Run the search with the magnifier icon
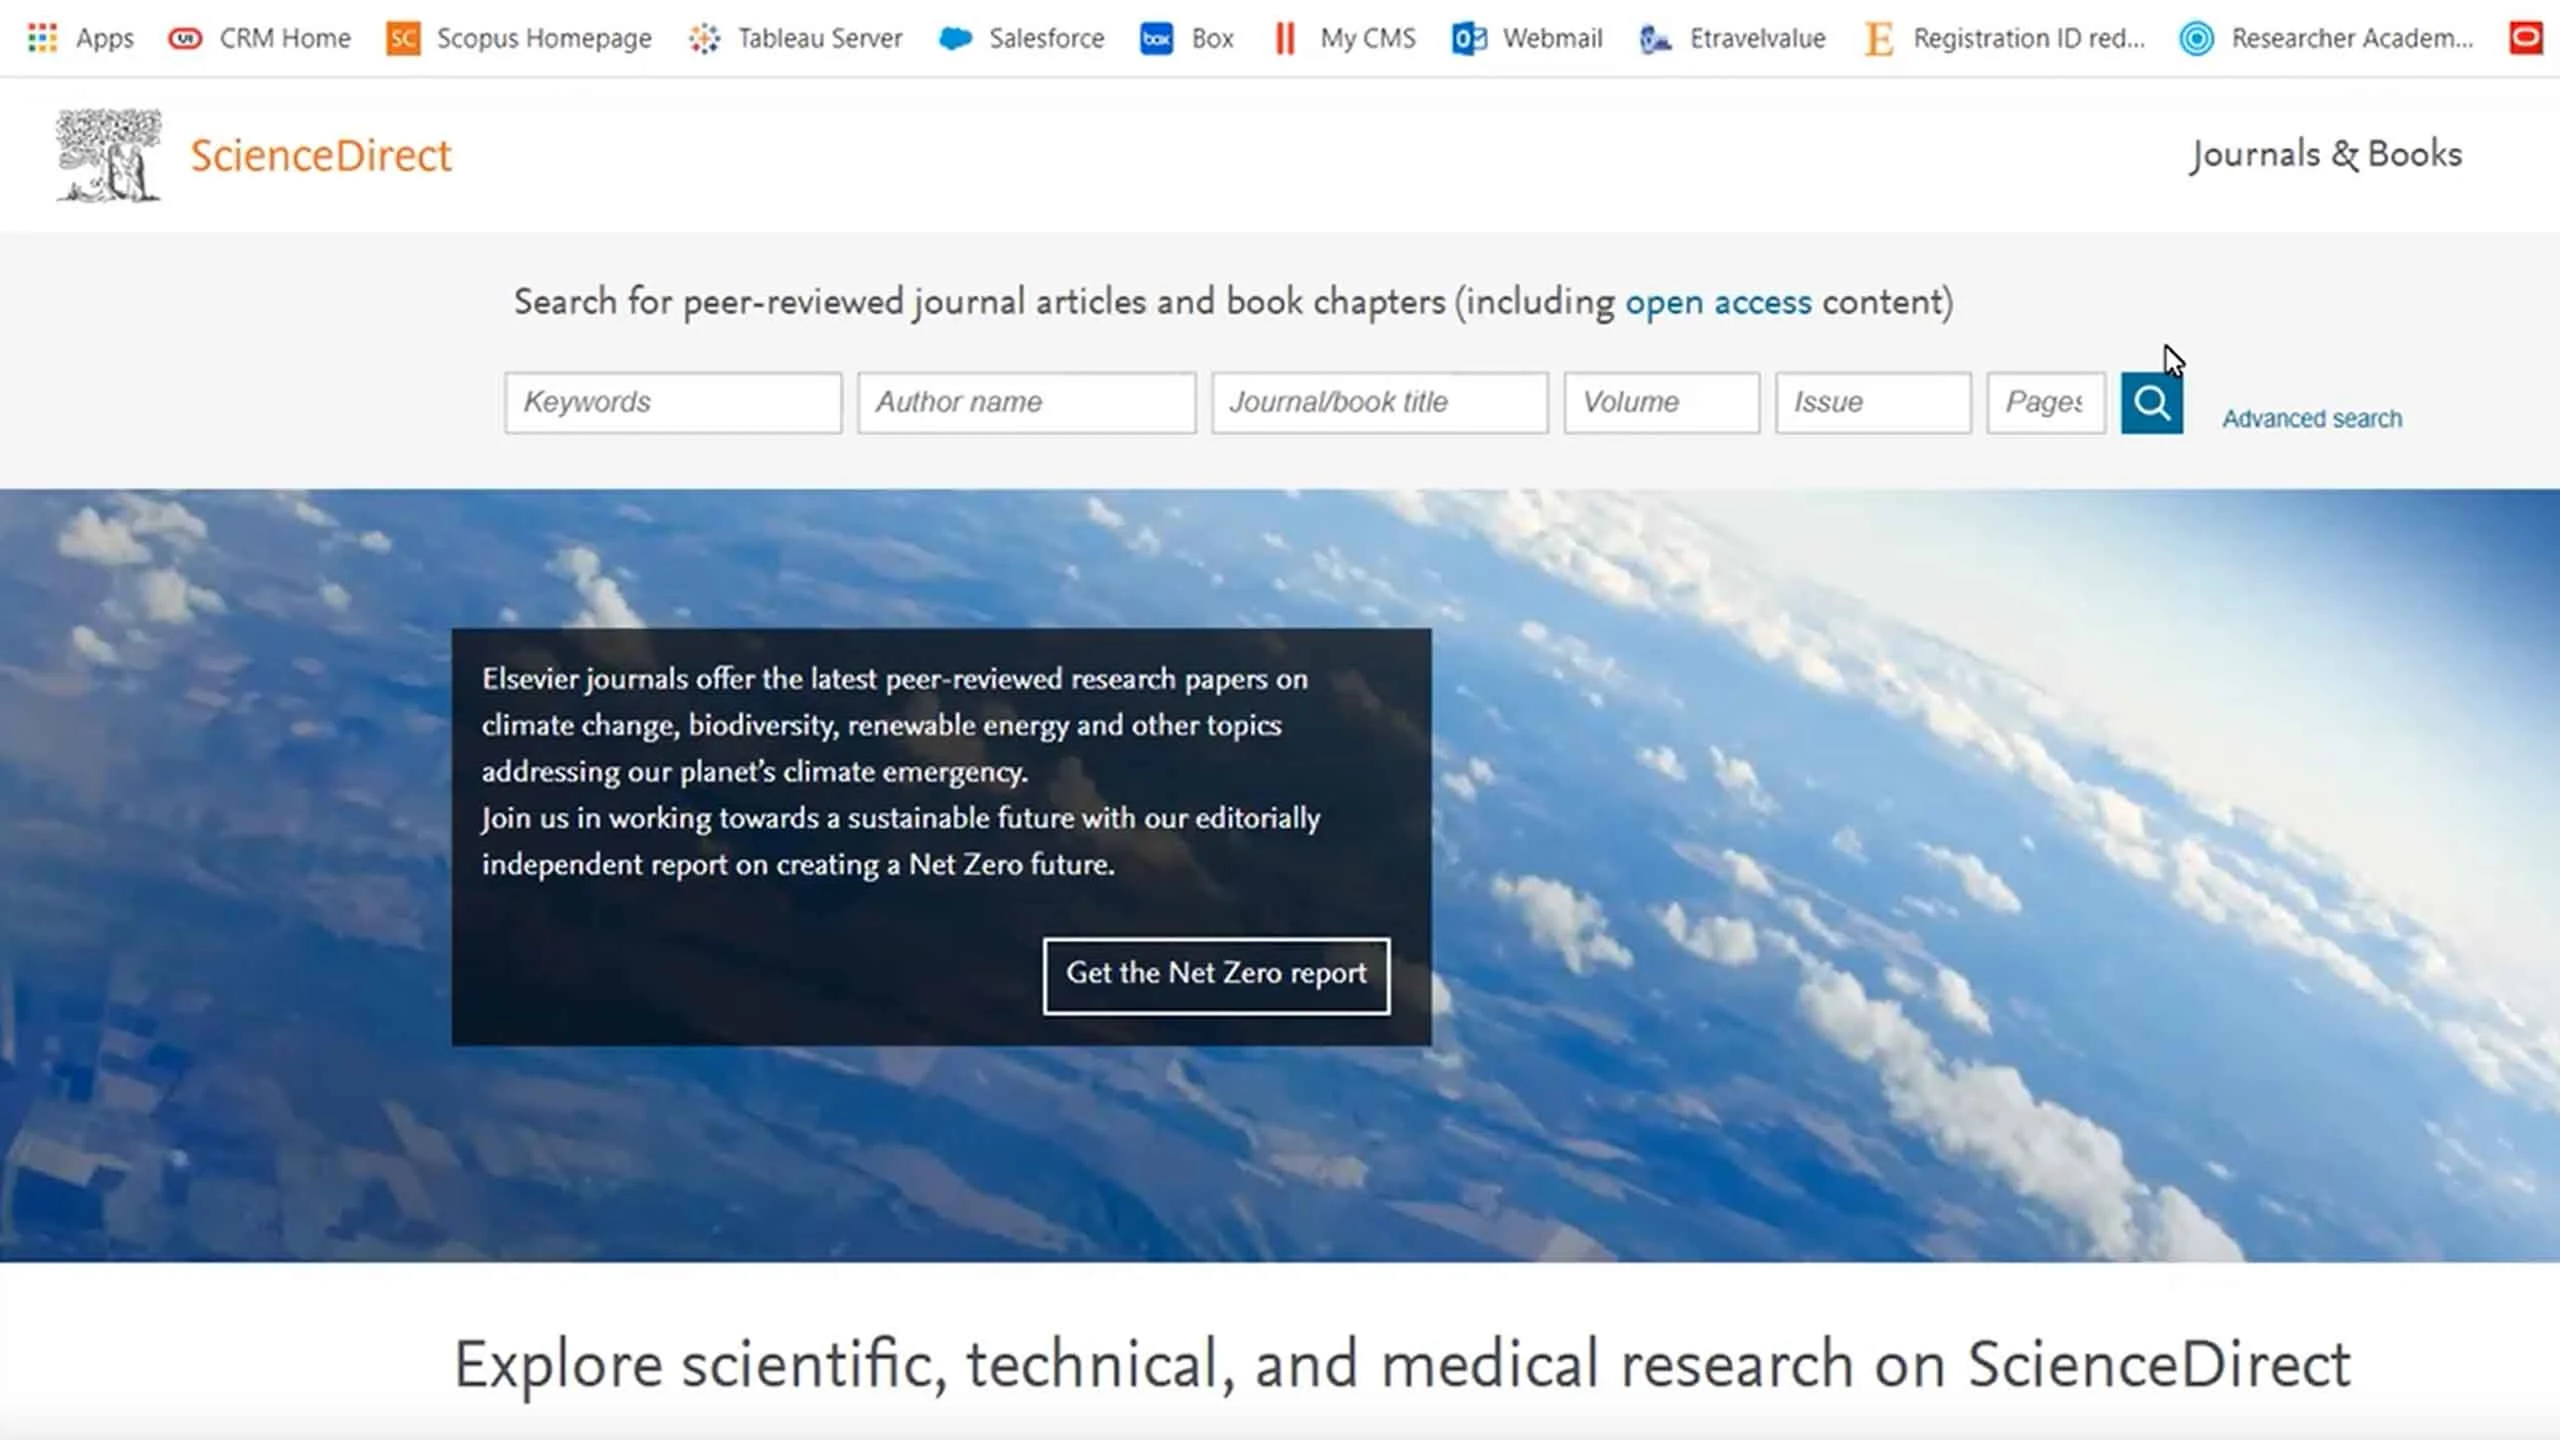The width and height of the screenshot is (2560, 1440). point(2151,402)
